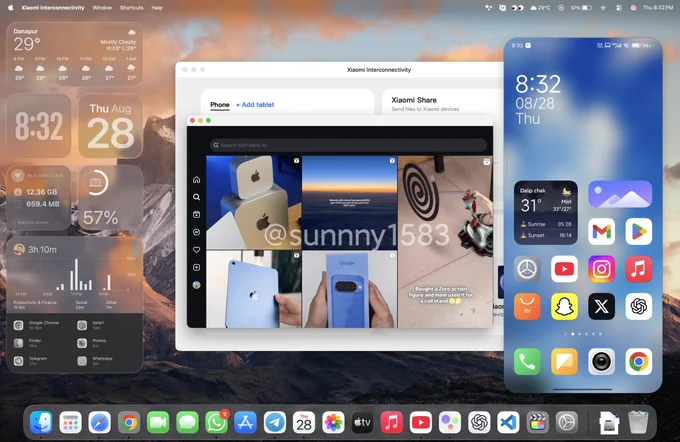Open Reels icon in Instagram sidebar
The width and height of the screenshot is (680, 442).
pyautogui.click(x=196, y=214)
